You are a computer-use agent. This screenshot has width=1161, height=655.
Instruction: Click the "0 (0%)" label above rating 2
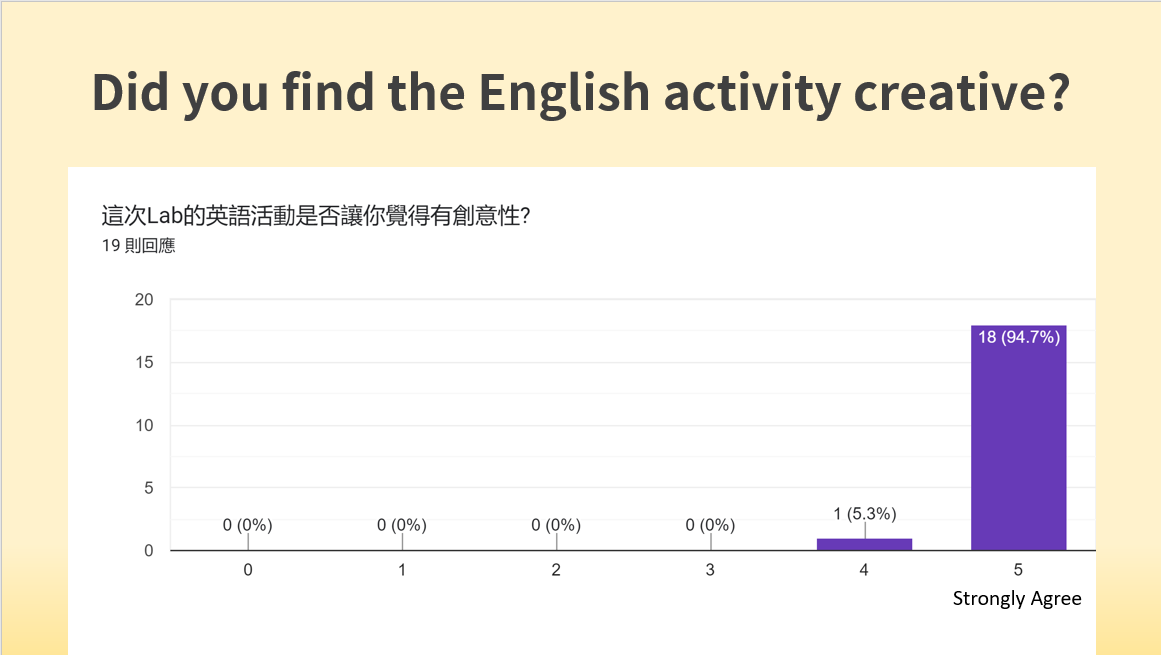click(556, 525)
